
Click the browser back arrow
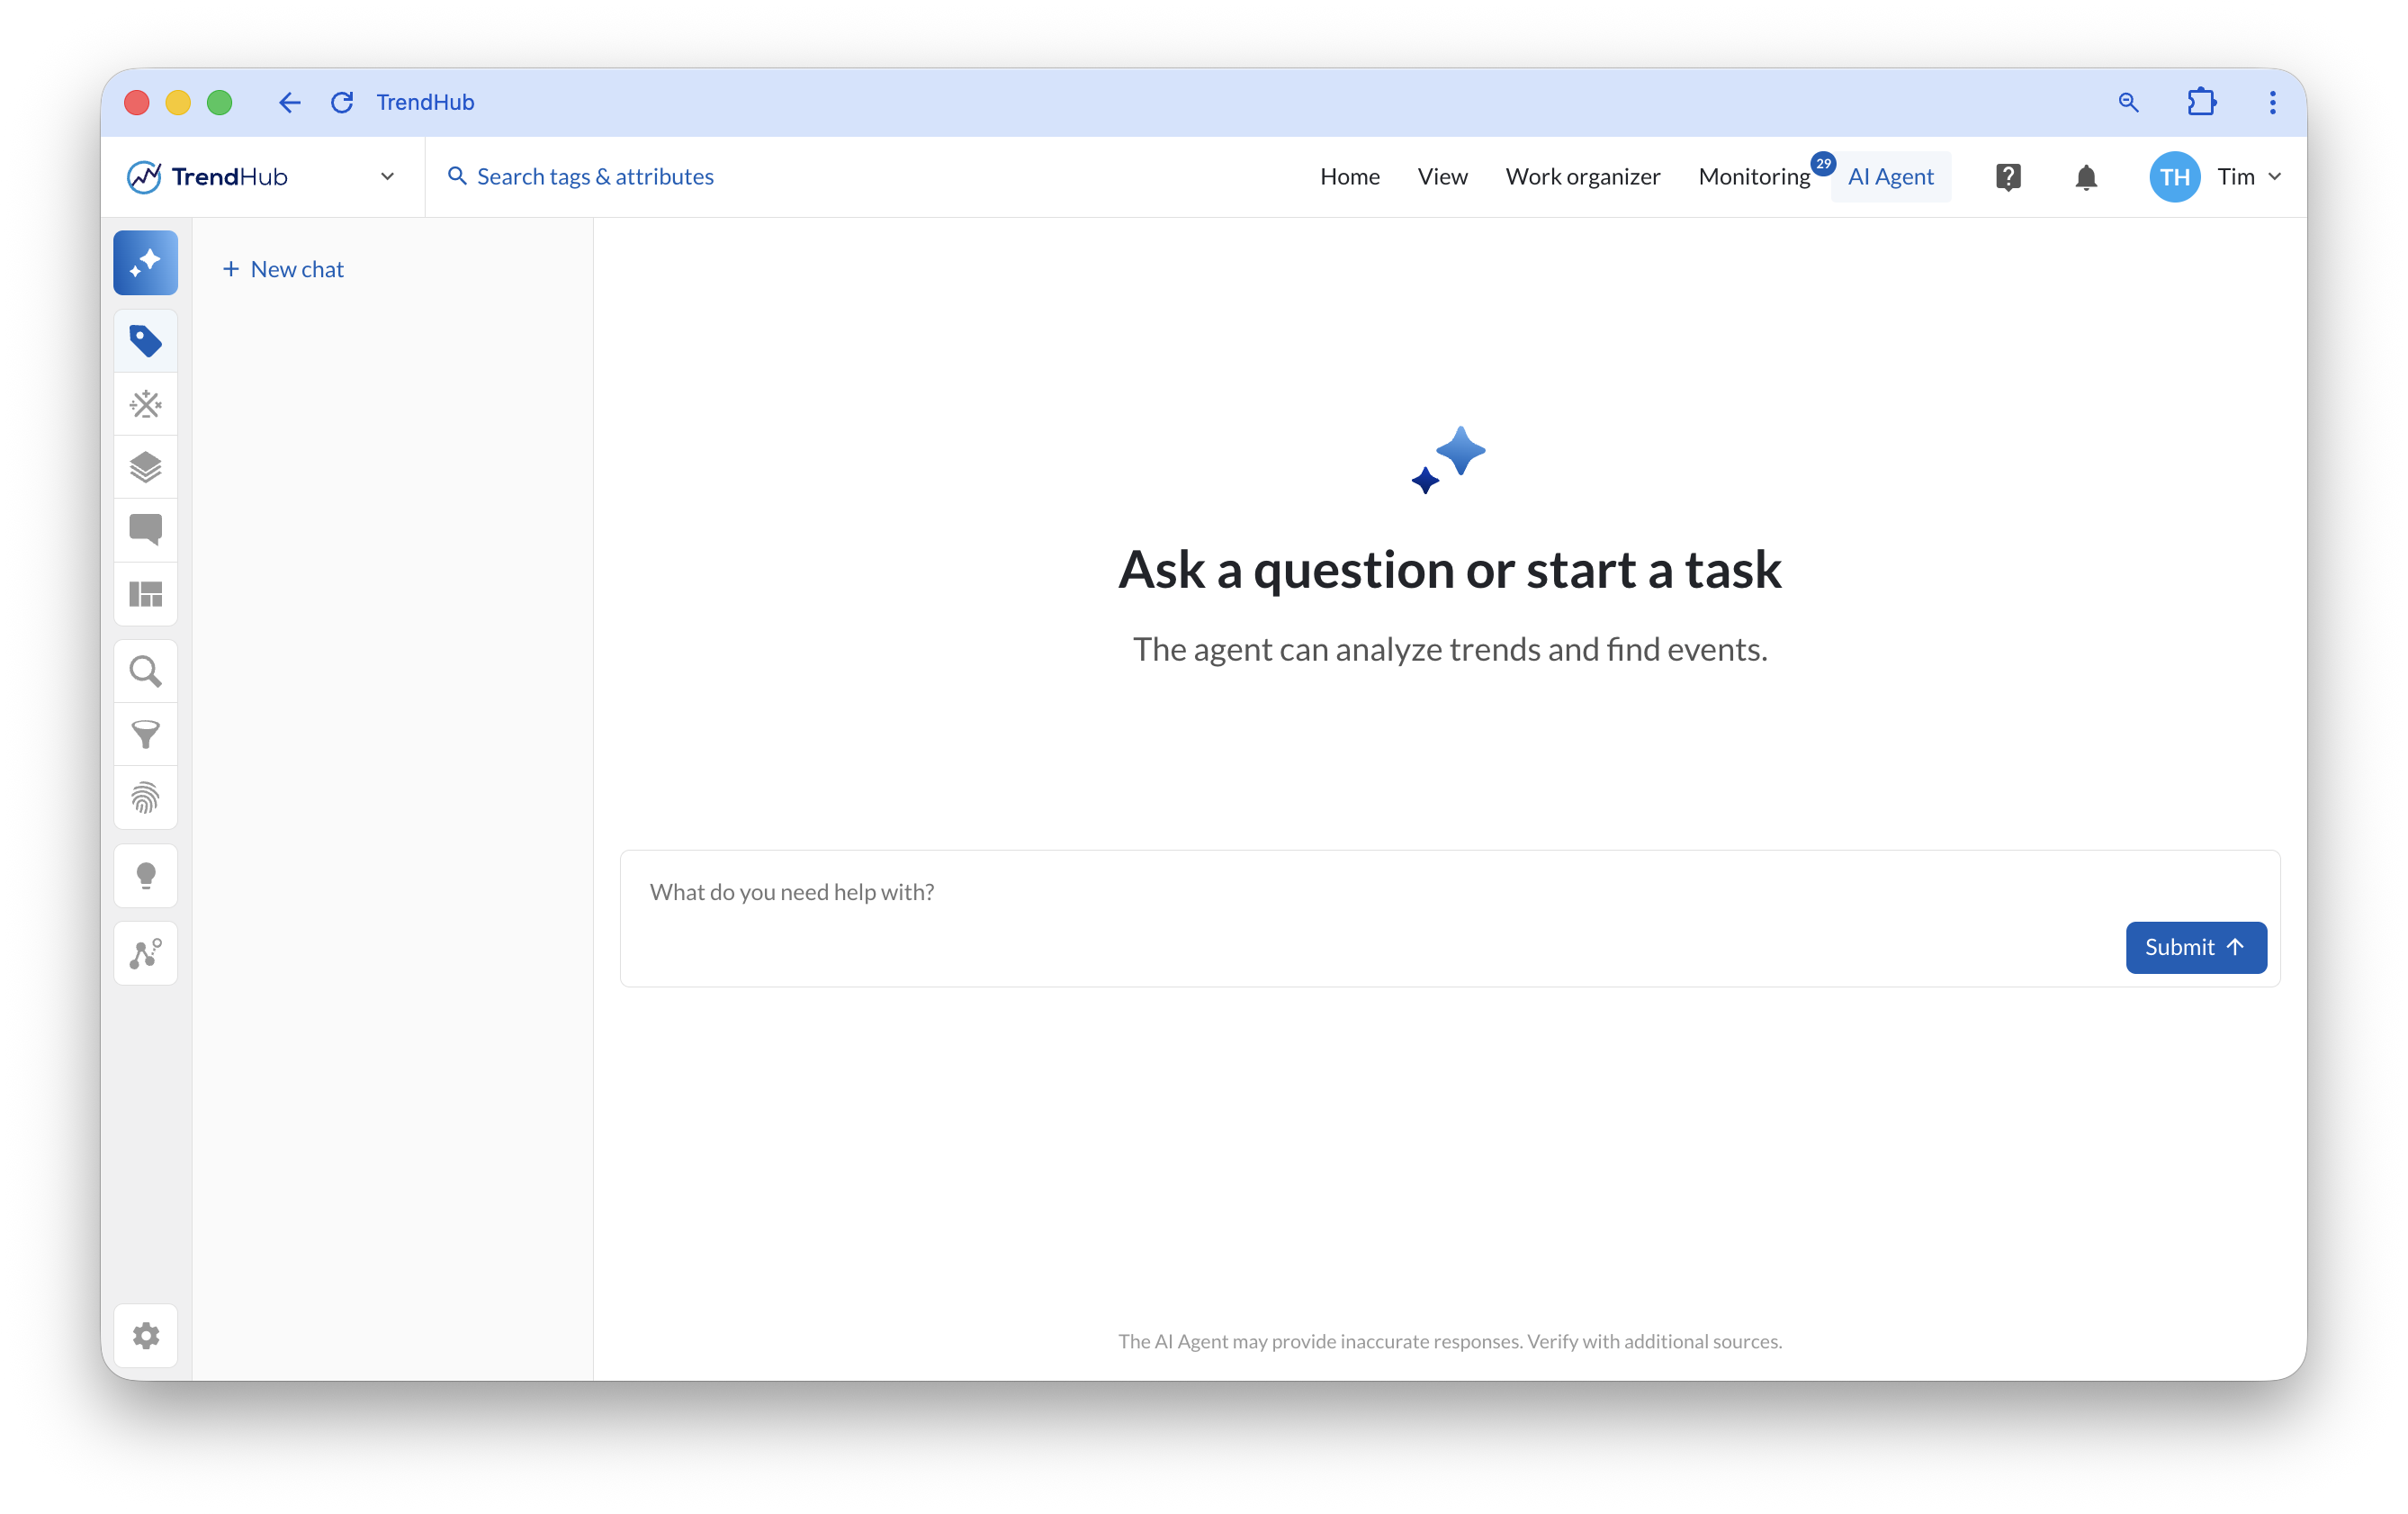(289, 102)
